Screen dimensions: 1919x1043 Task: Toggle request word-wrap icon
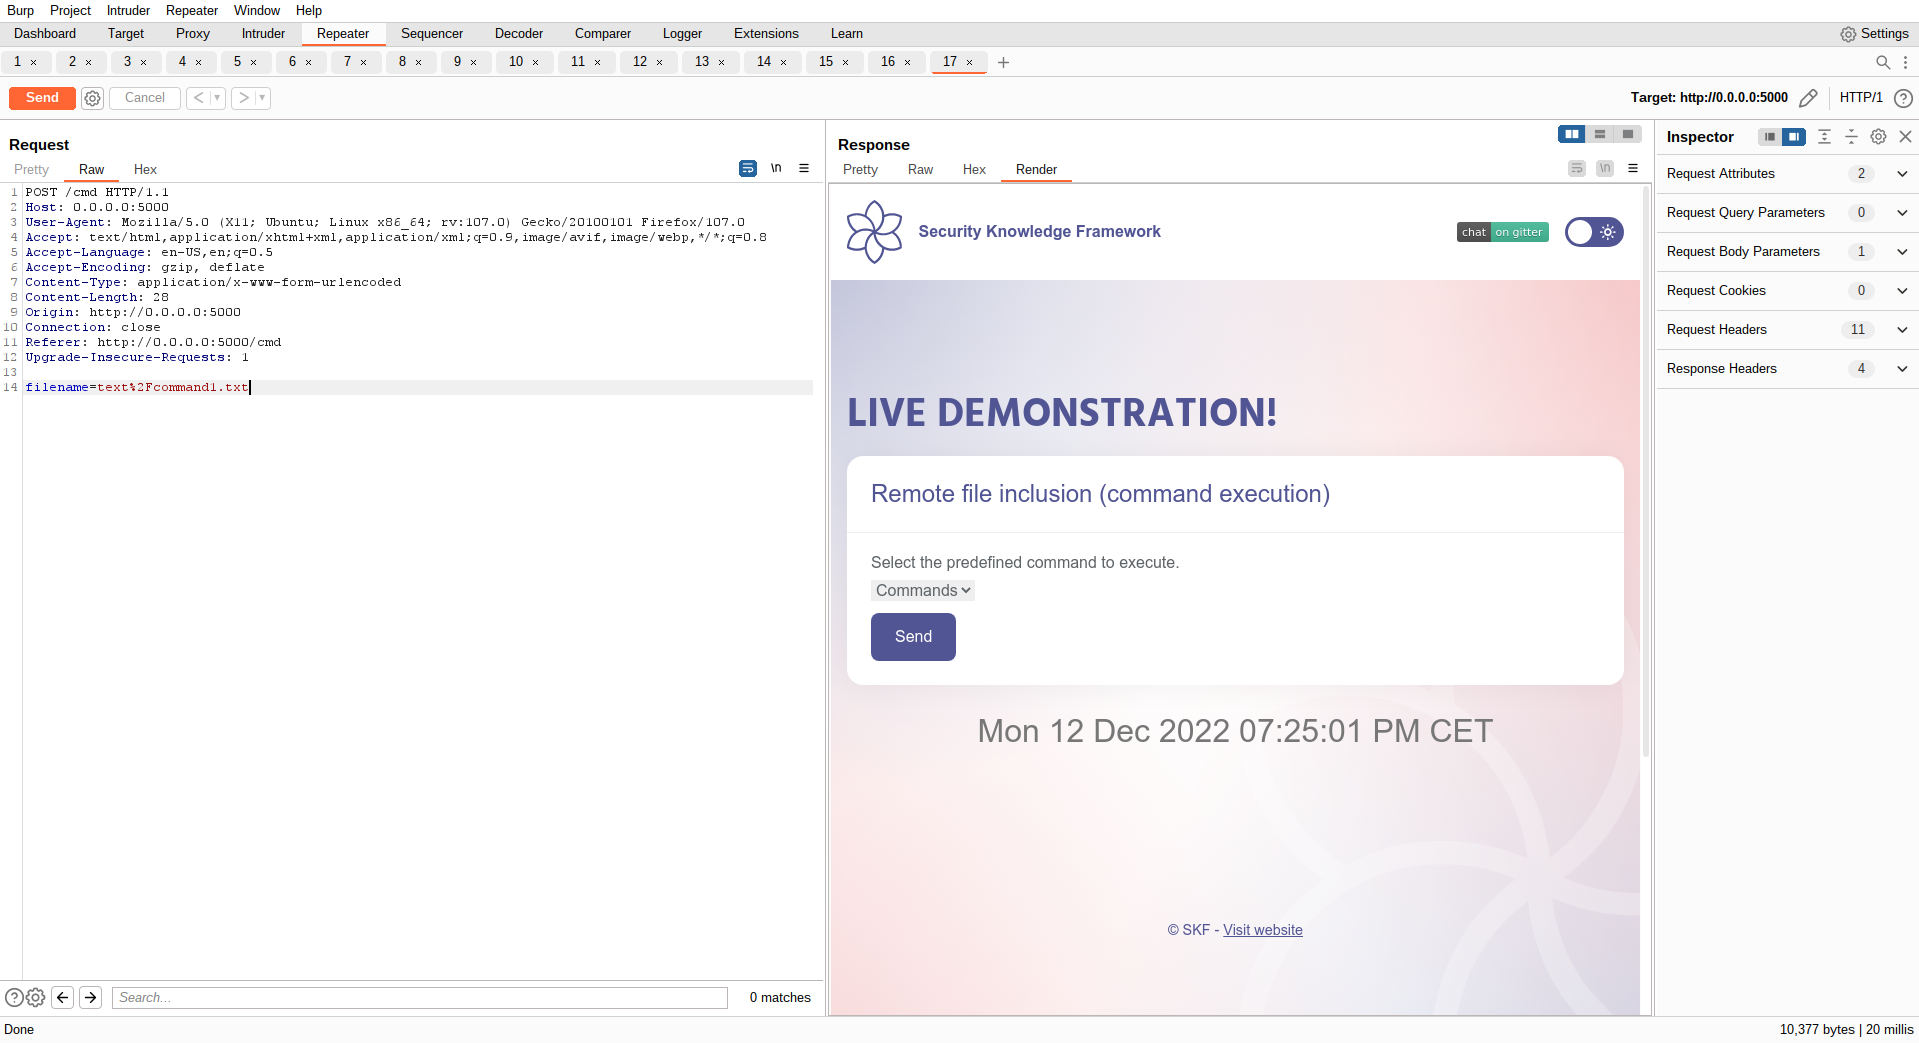pyautogui.click(x=747, y=168)
